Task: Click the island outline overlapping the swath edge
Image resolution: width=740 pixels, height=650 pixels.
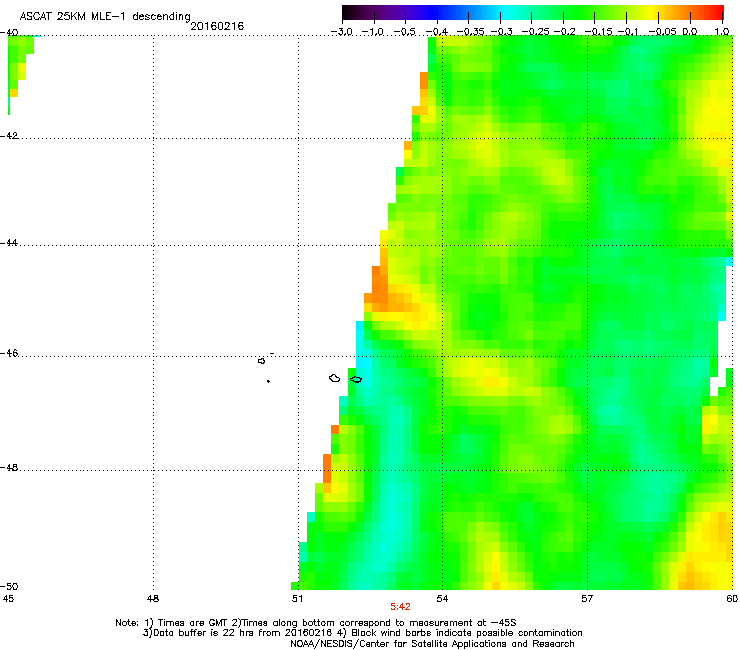Action: point(356,380)
